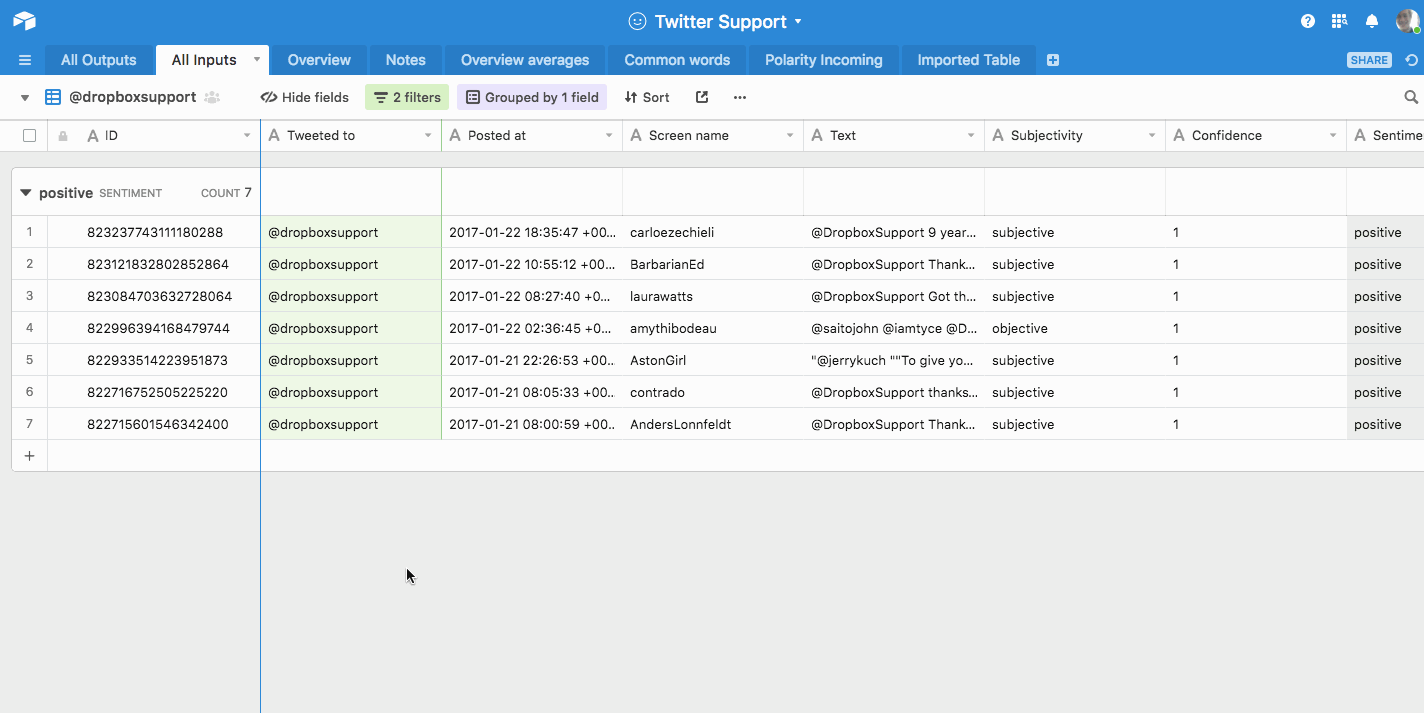The height and width of the screenshot is (713, 1424).
Task: Open the revision history icon
Action: click(1411, 60)
